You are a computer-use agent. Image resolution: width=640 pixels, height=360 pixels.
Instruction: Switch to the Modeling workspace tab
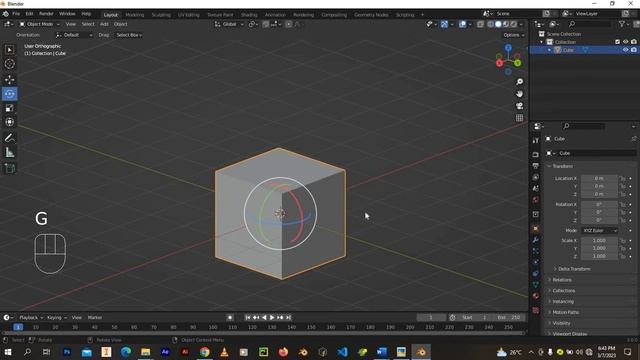pyautogui.click(x=134, y=15)
